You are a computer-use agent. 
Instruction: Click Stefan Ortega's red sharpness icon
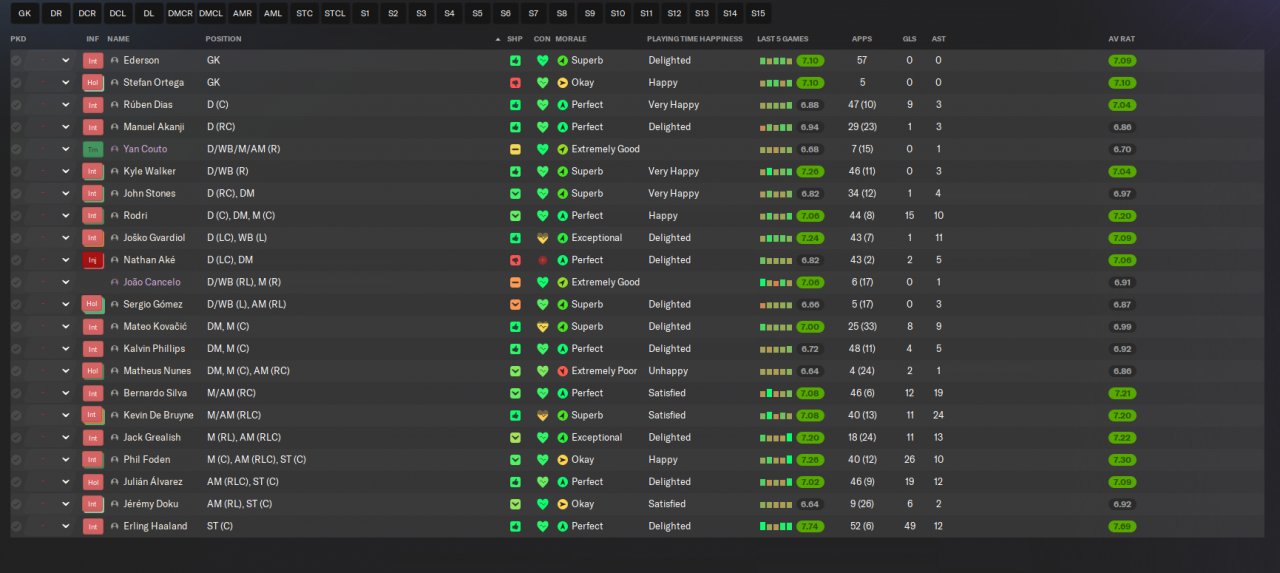tap(515, 83)
